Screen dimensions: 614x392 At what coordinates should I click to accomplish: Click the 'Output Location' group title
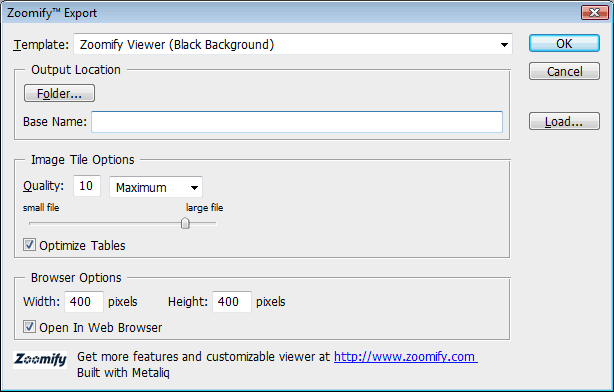(x=76, y=70)
